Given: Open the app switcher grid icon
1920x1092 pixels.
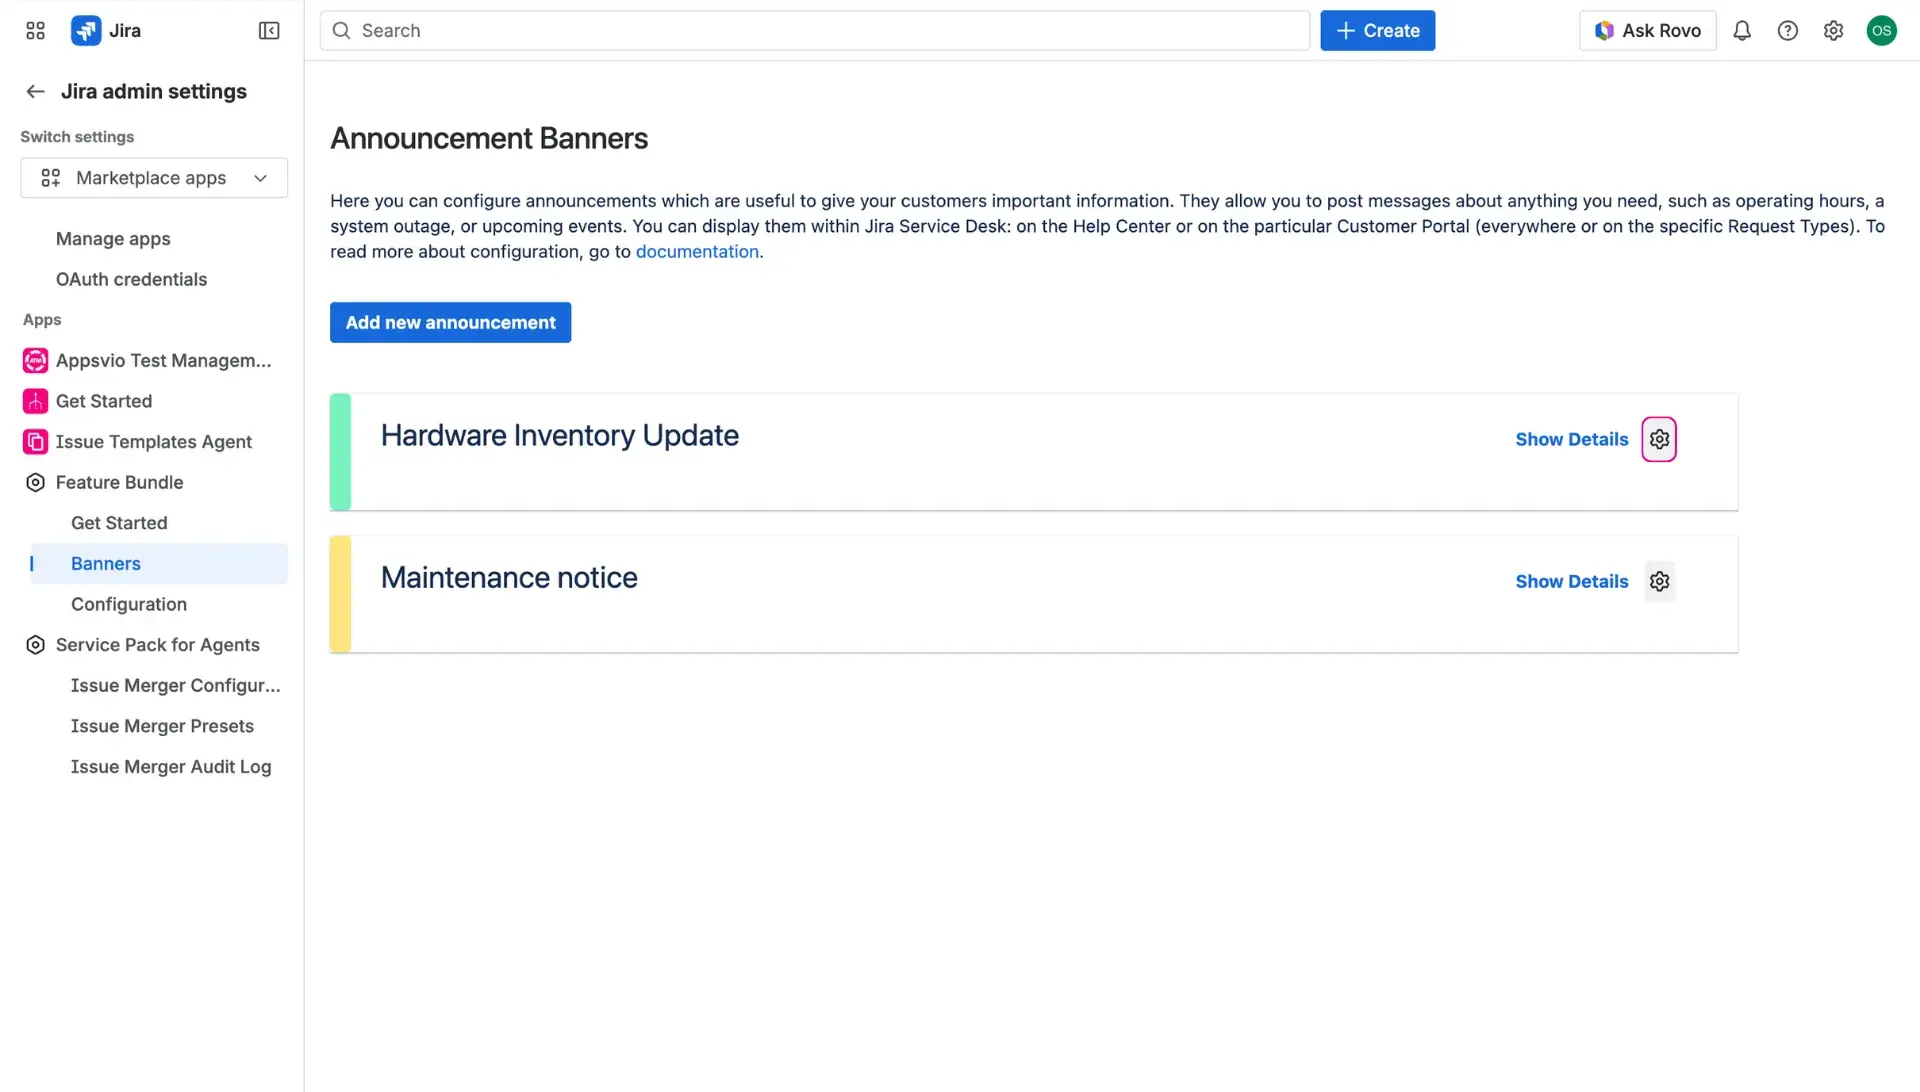Looking at the screenshot, I should coord(34,30).
